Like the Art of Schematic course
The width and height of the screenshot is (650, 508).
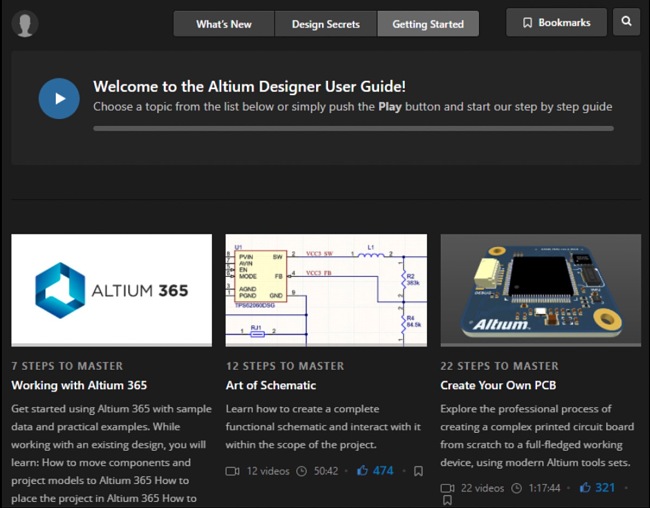362,471
